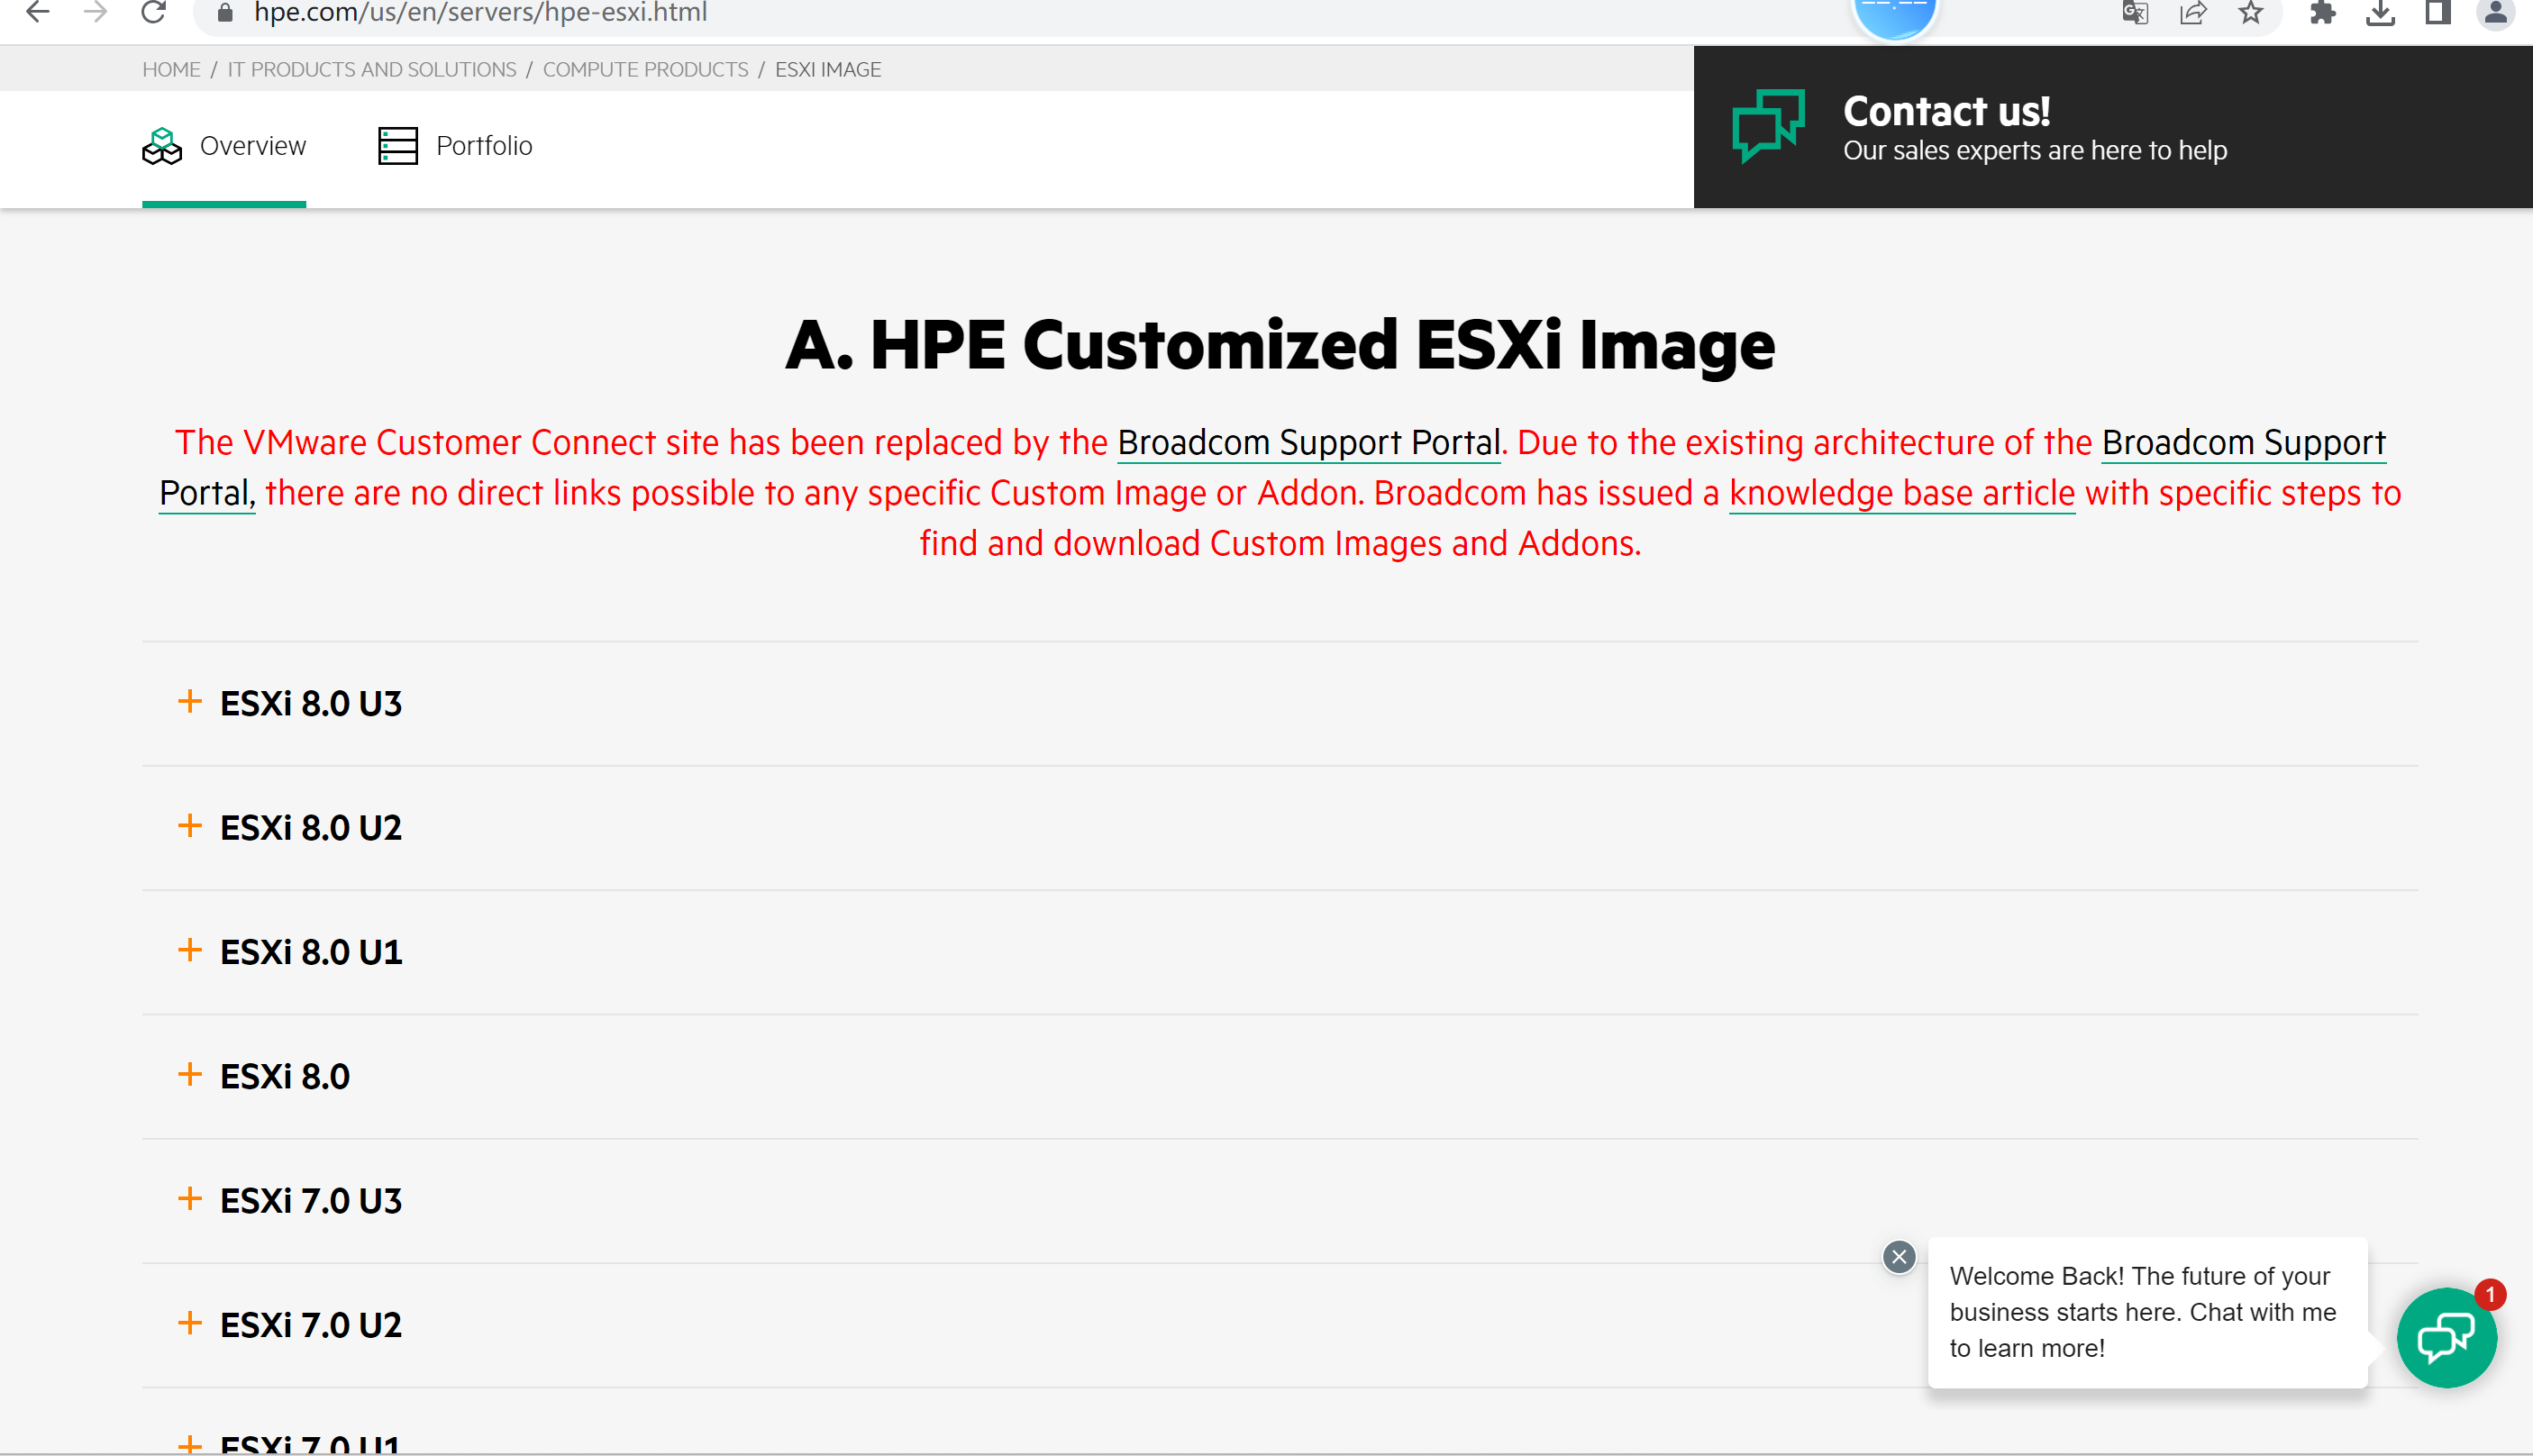Open IT PRODUCTS AND SOLUTIONS breadcrumb
Viewport: 2533px width, 1456px height.
pyautogui.click(x=372, y=70)
